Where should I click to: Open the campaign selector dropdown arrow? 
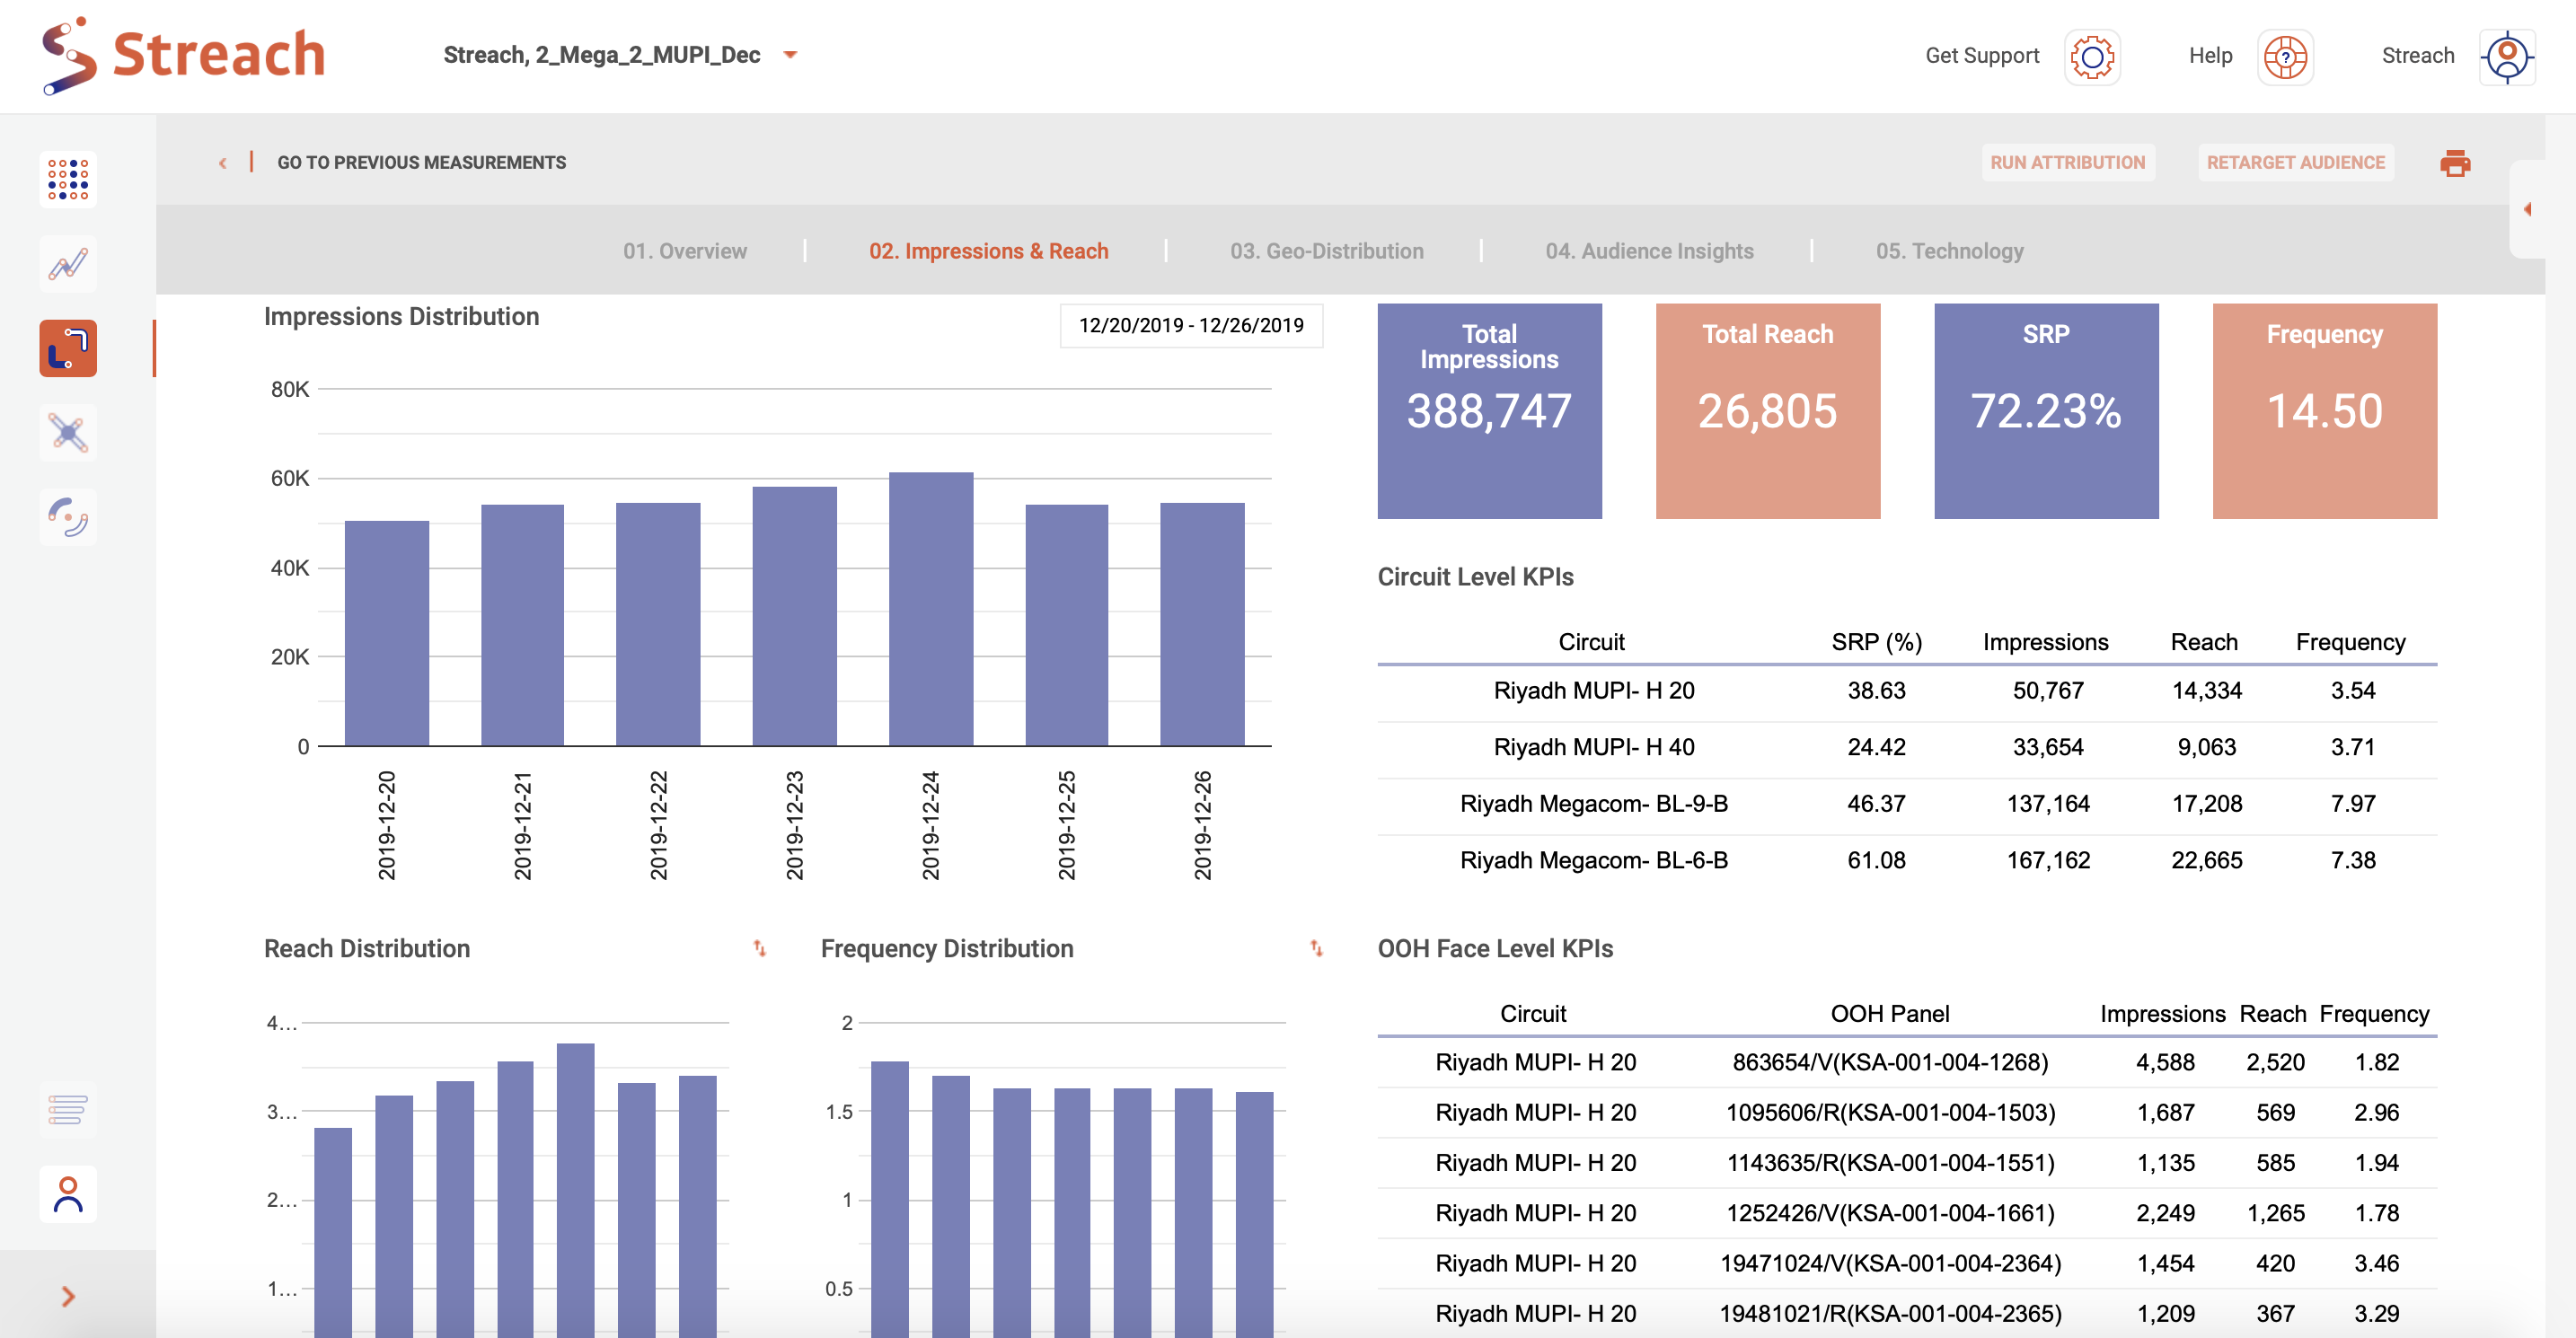coord(790,55)
